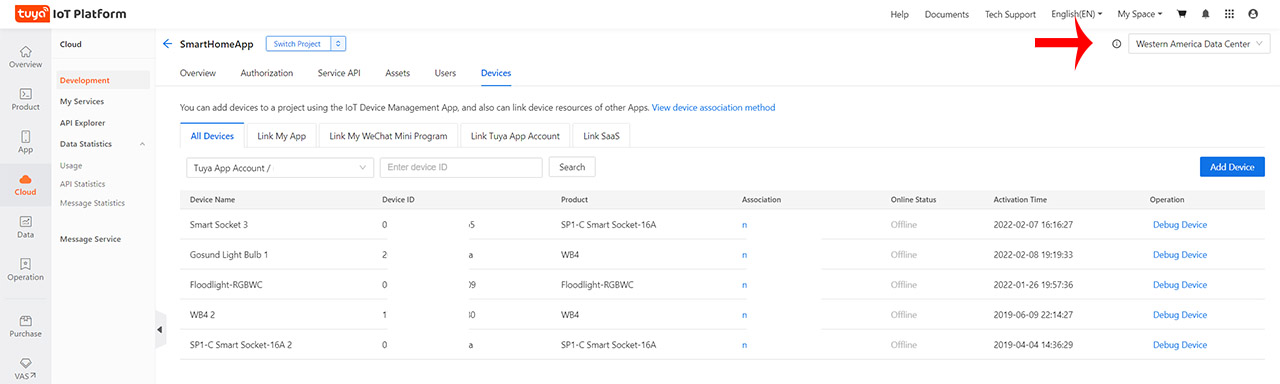The height and width of the screenshot is (384, 1280).
Task: Select the Cloud sidebar icon
Action: (x=25, y=184)
